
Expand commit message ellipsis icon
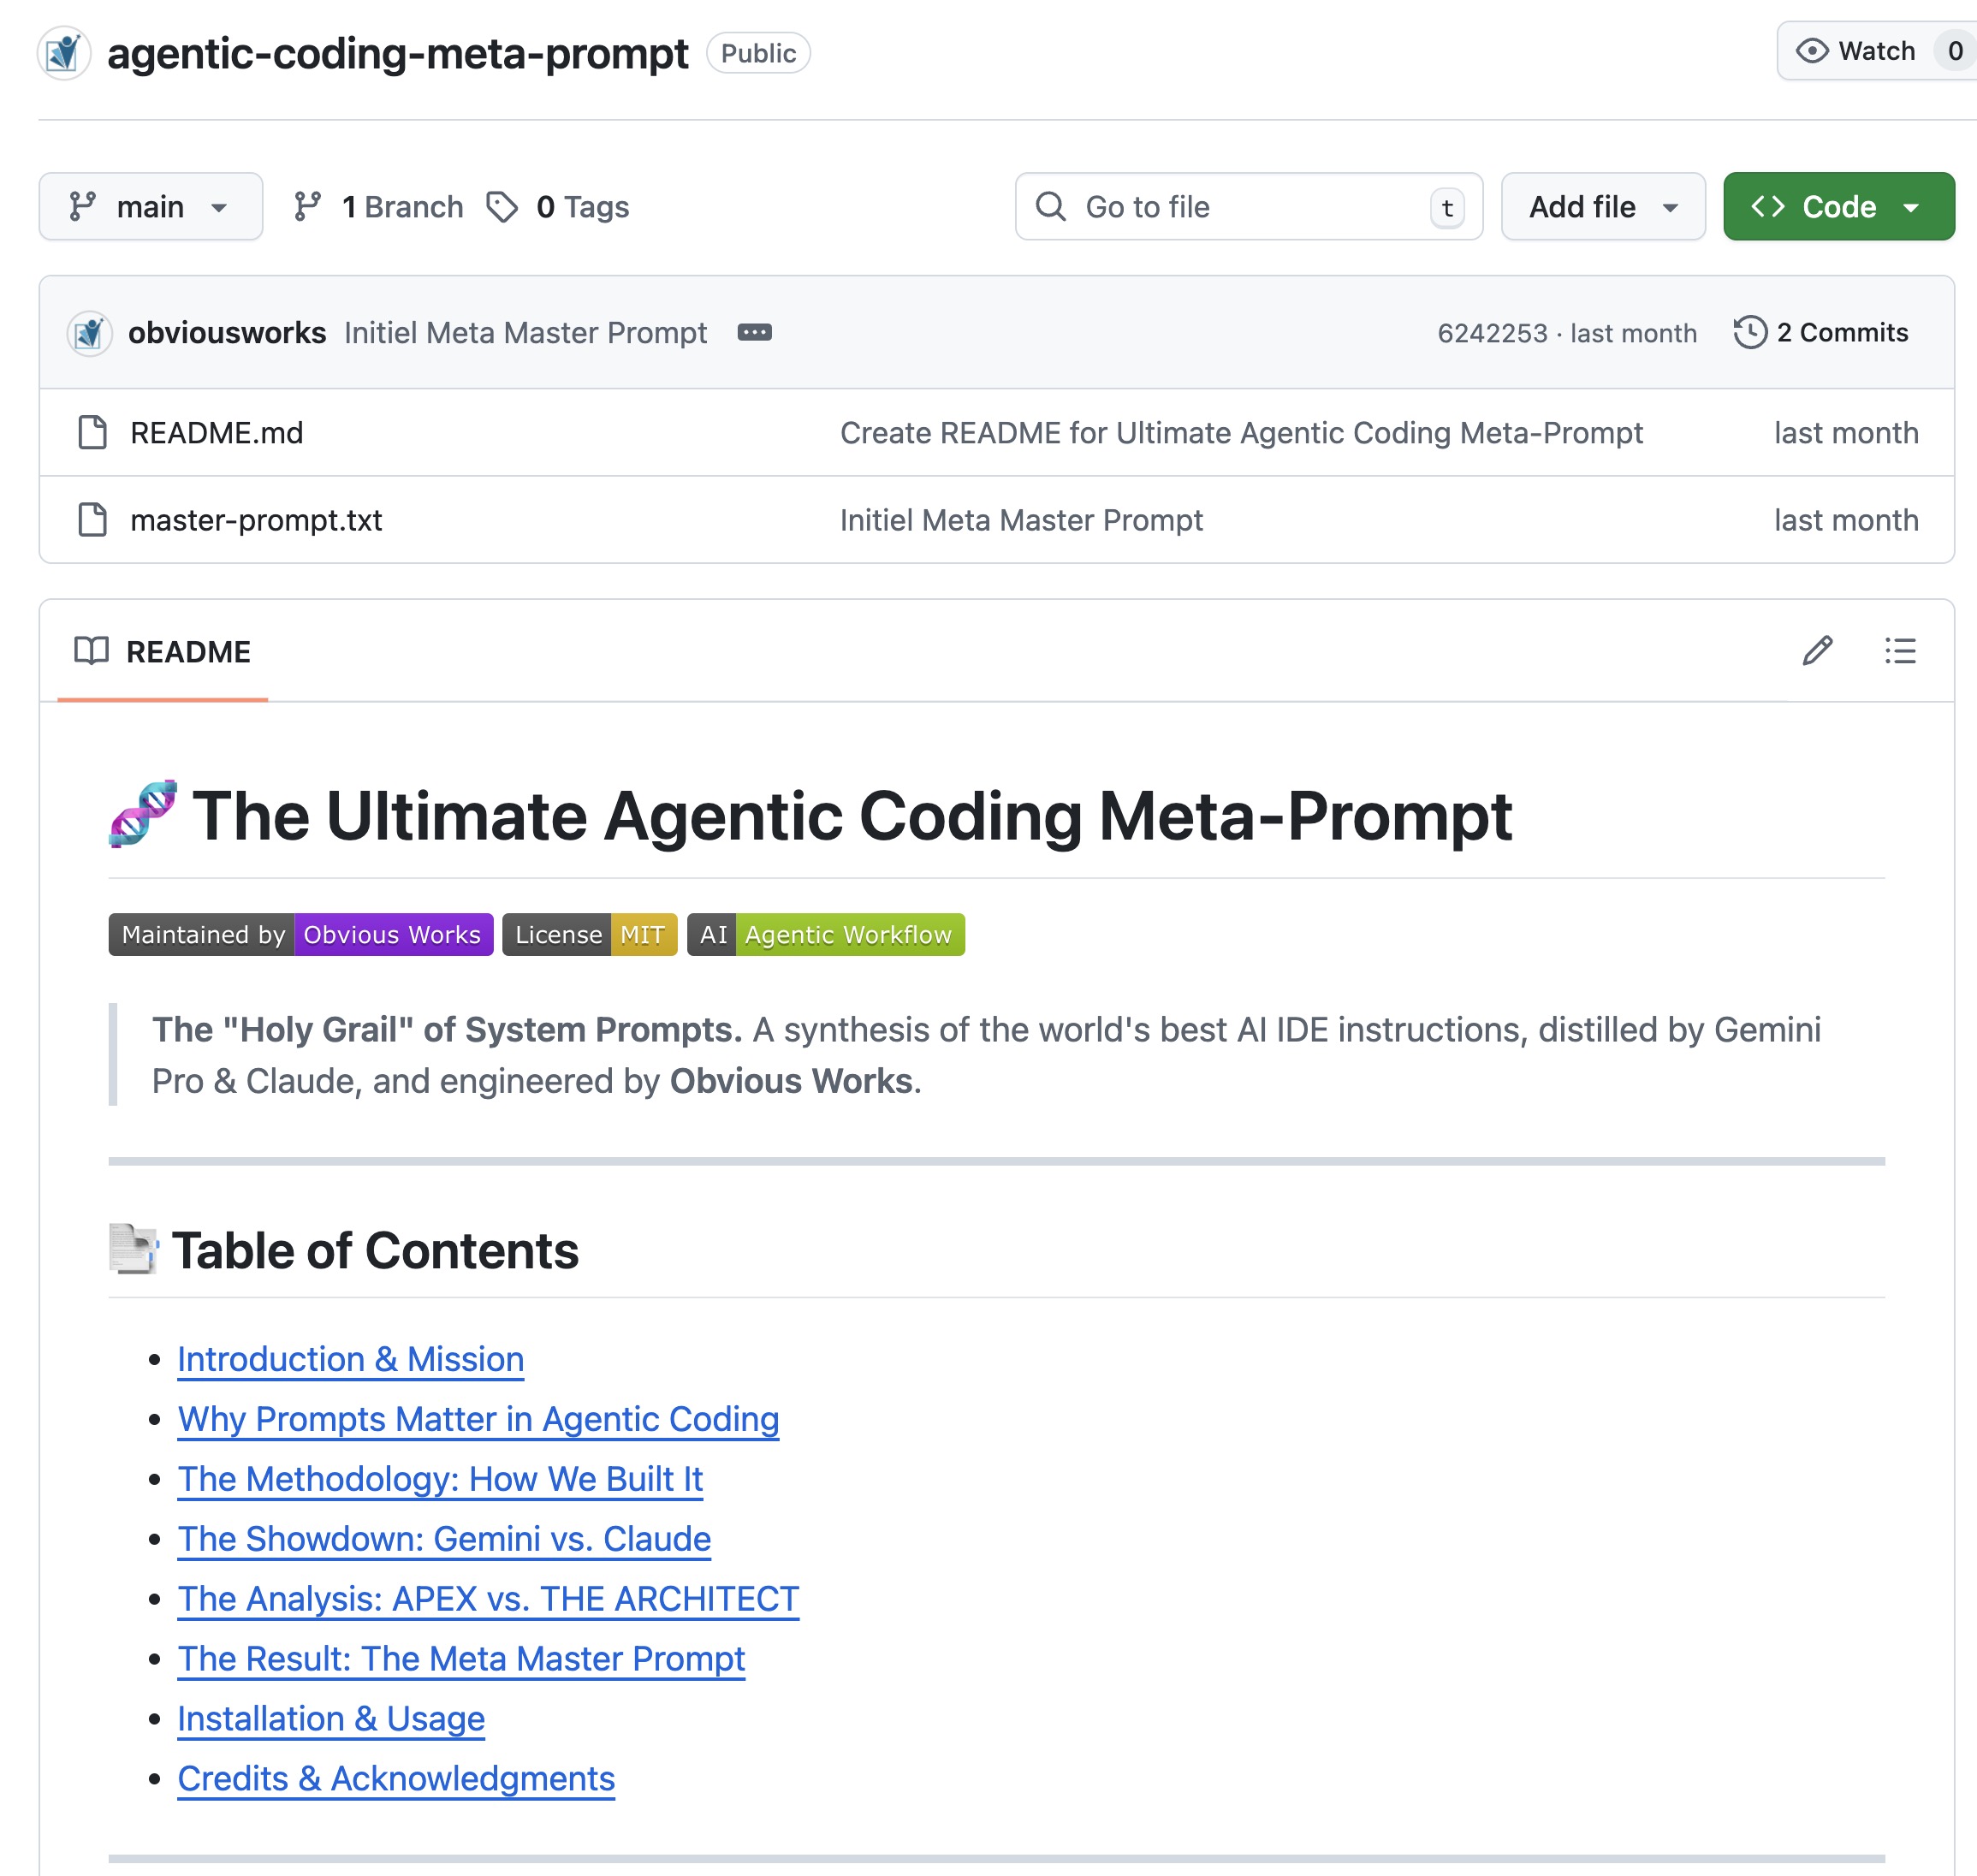[754, 332]
